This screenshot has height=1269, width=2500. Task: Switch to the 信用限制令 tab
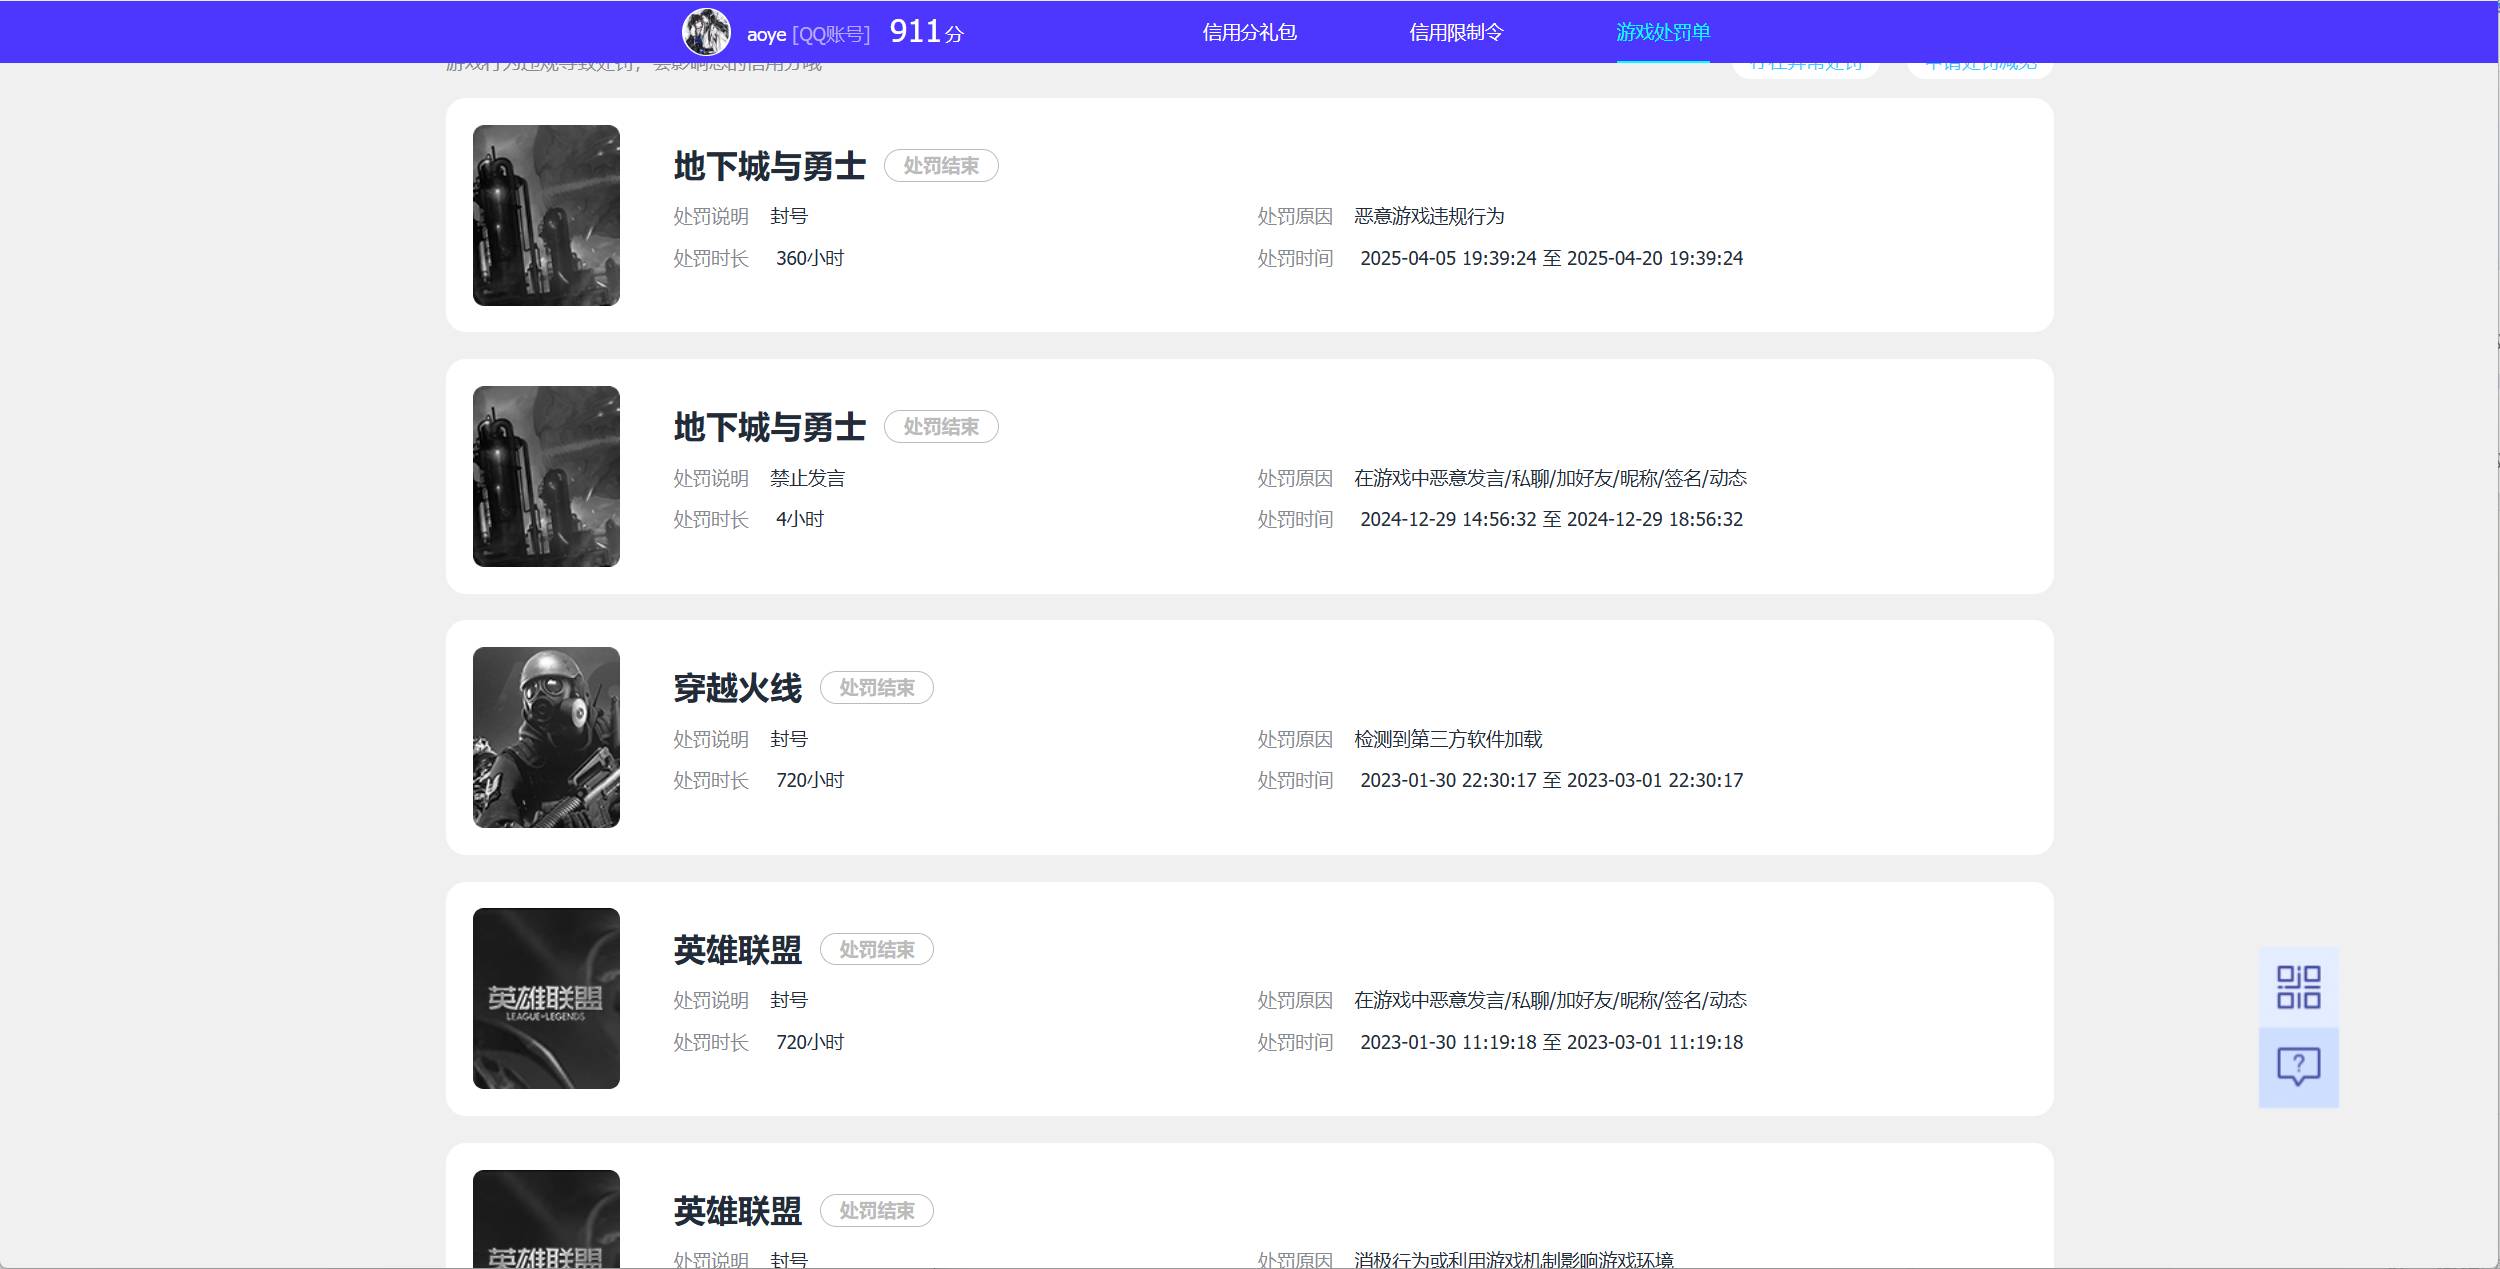(x=1457, y=31)
